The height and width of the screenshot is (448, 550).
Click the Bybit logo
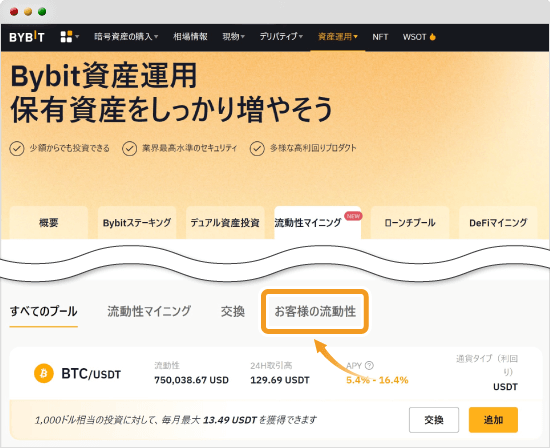[x=27, y=37]
